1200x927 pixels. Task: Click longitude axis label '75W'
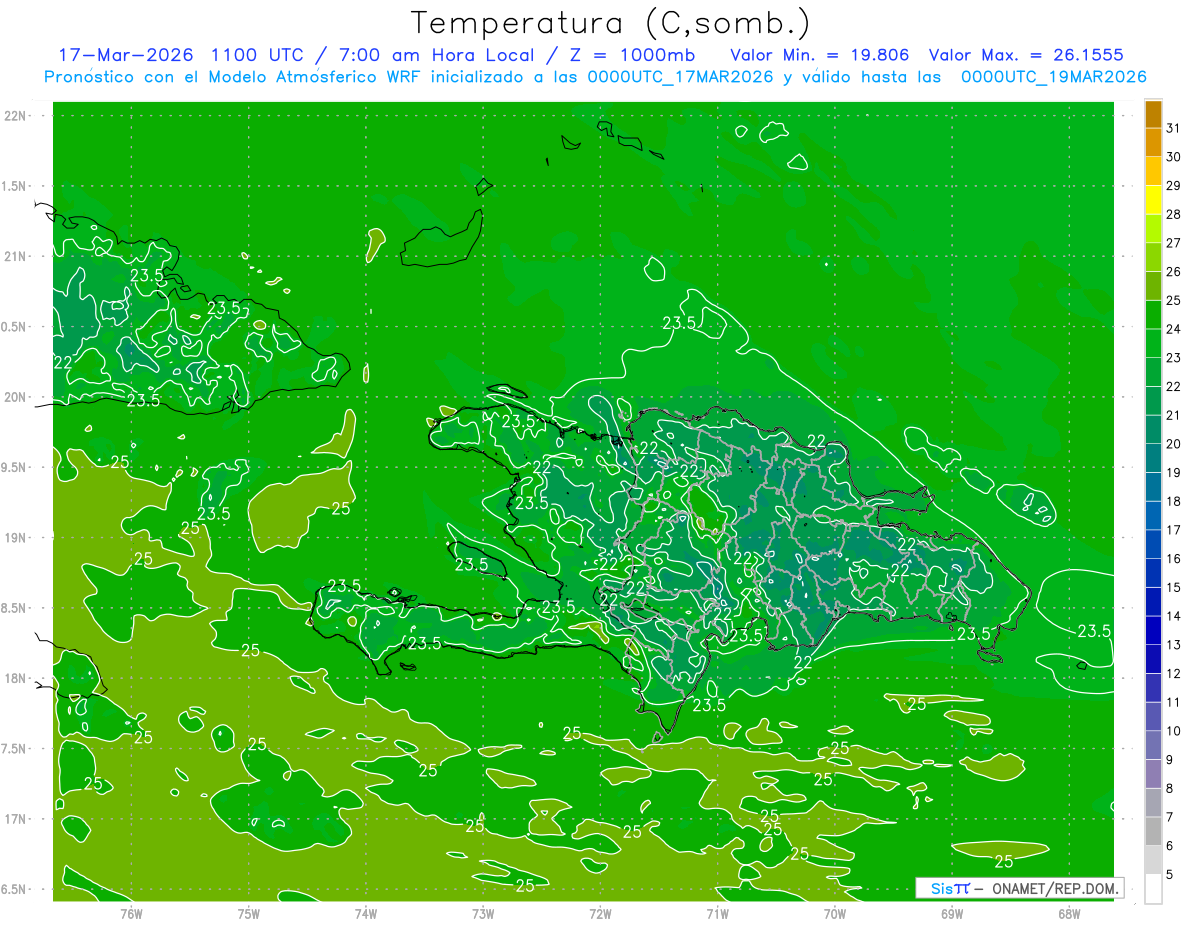pyautogui.click(x=249, y=913)
